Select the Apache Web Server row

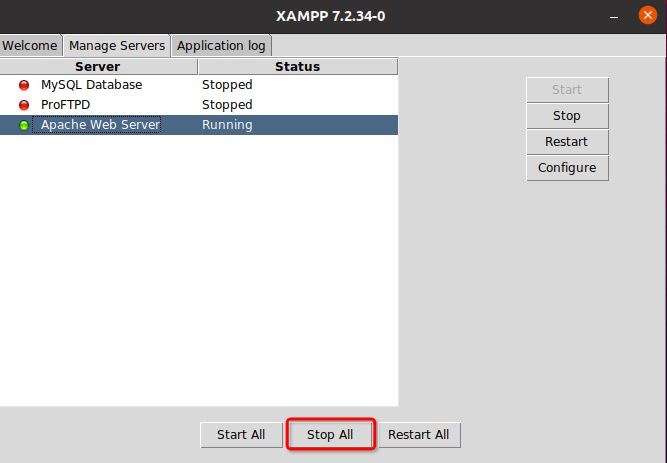(x=199, y=125)
